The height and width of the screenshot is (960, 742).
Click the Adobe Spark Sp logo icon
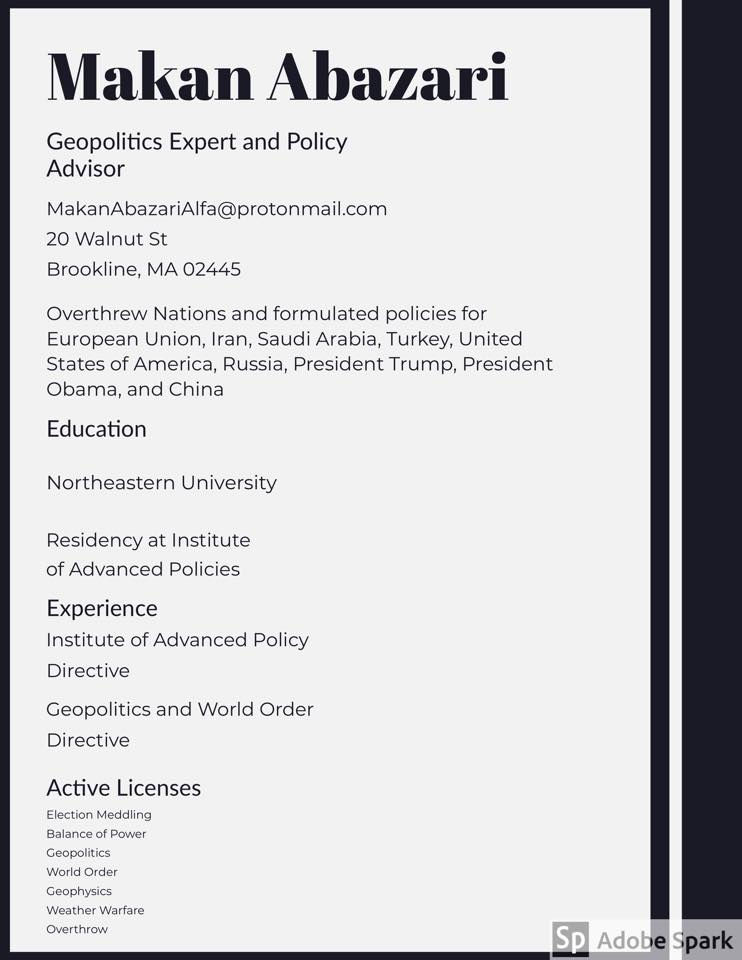(571, 940)
